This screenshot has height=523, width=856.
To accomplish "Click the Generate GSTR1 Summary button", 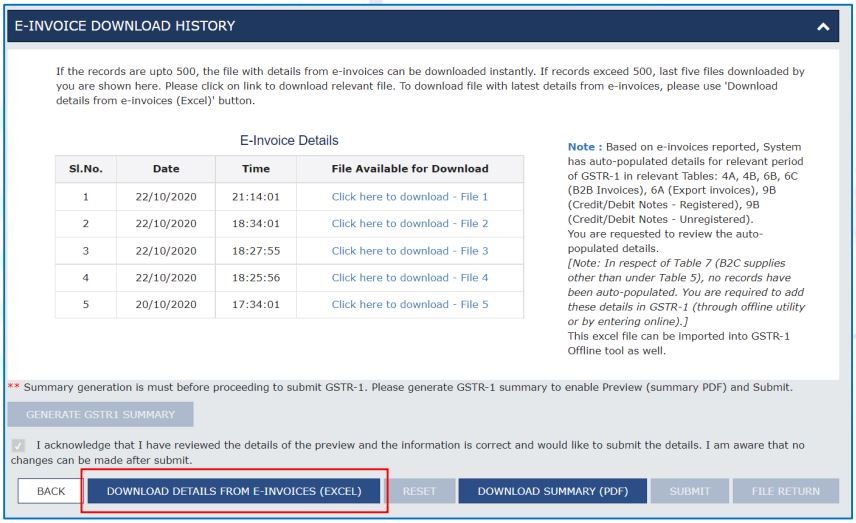I will pos(100,414).
